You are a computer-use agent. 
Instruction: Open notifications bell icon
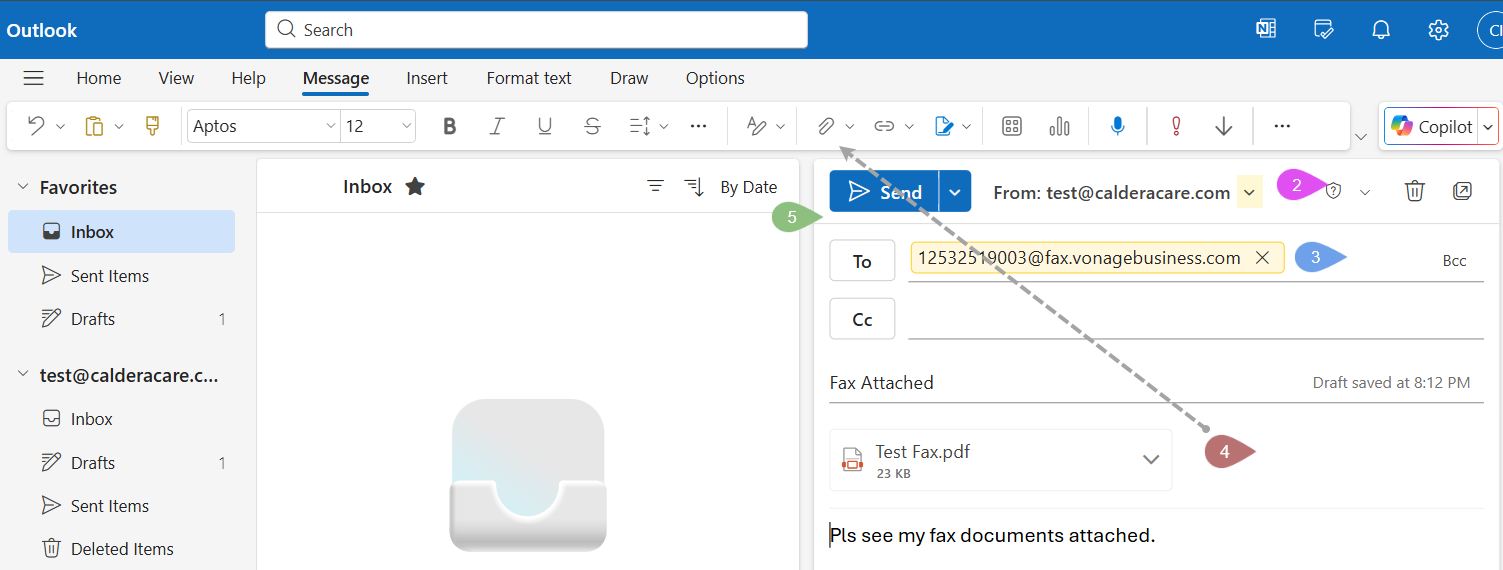[x=1381, y=30]
